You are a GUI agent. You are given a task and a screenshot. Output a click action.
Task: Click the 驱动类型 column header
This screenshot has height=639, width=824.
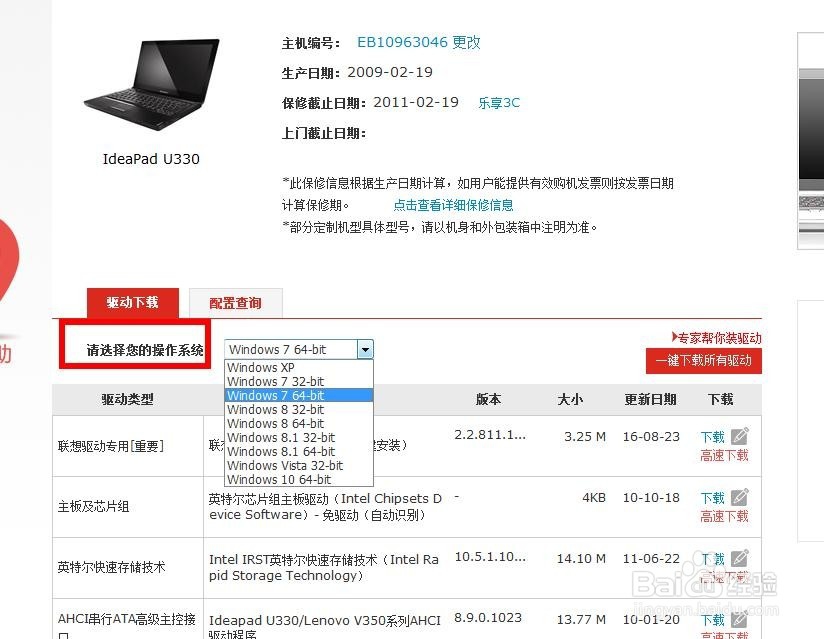[128, 399]
